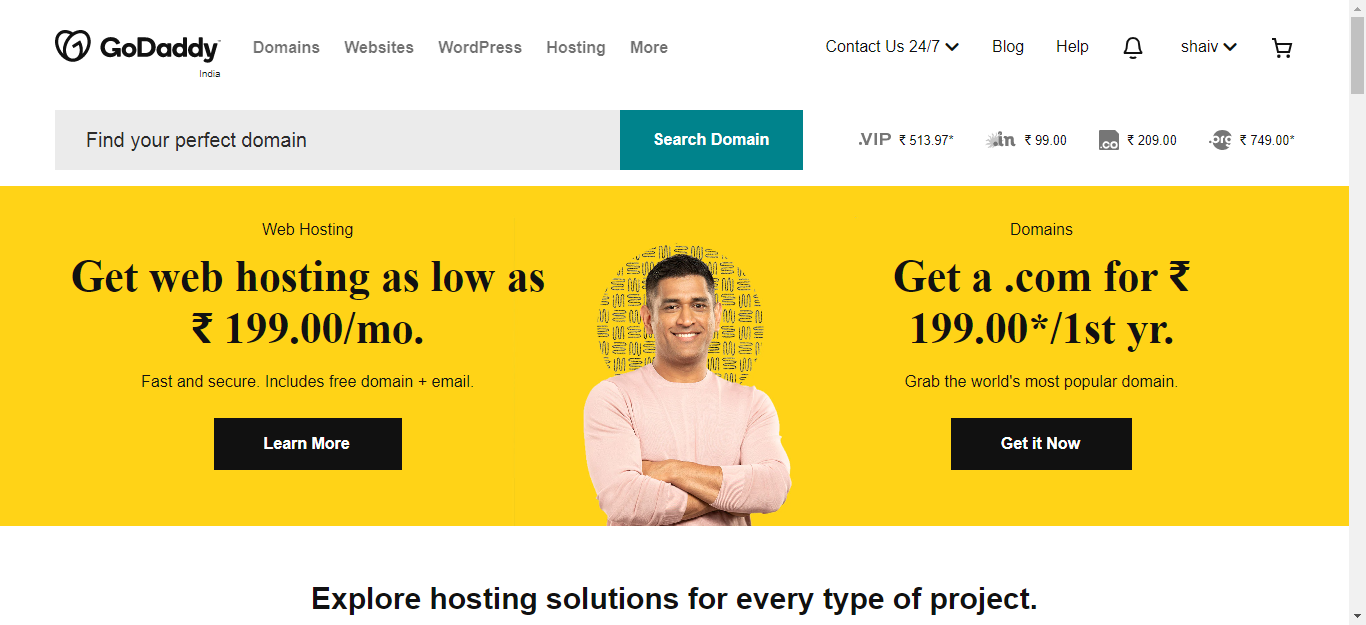Click Learn More for web hosting
Viewport: 1366px width, 625px height.
pyautogui.click(x=307, y=444)
